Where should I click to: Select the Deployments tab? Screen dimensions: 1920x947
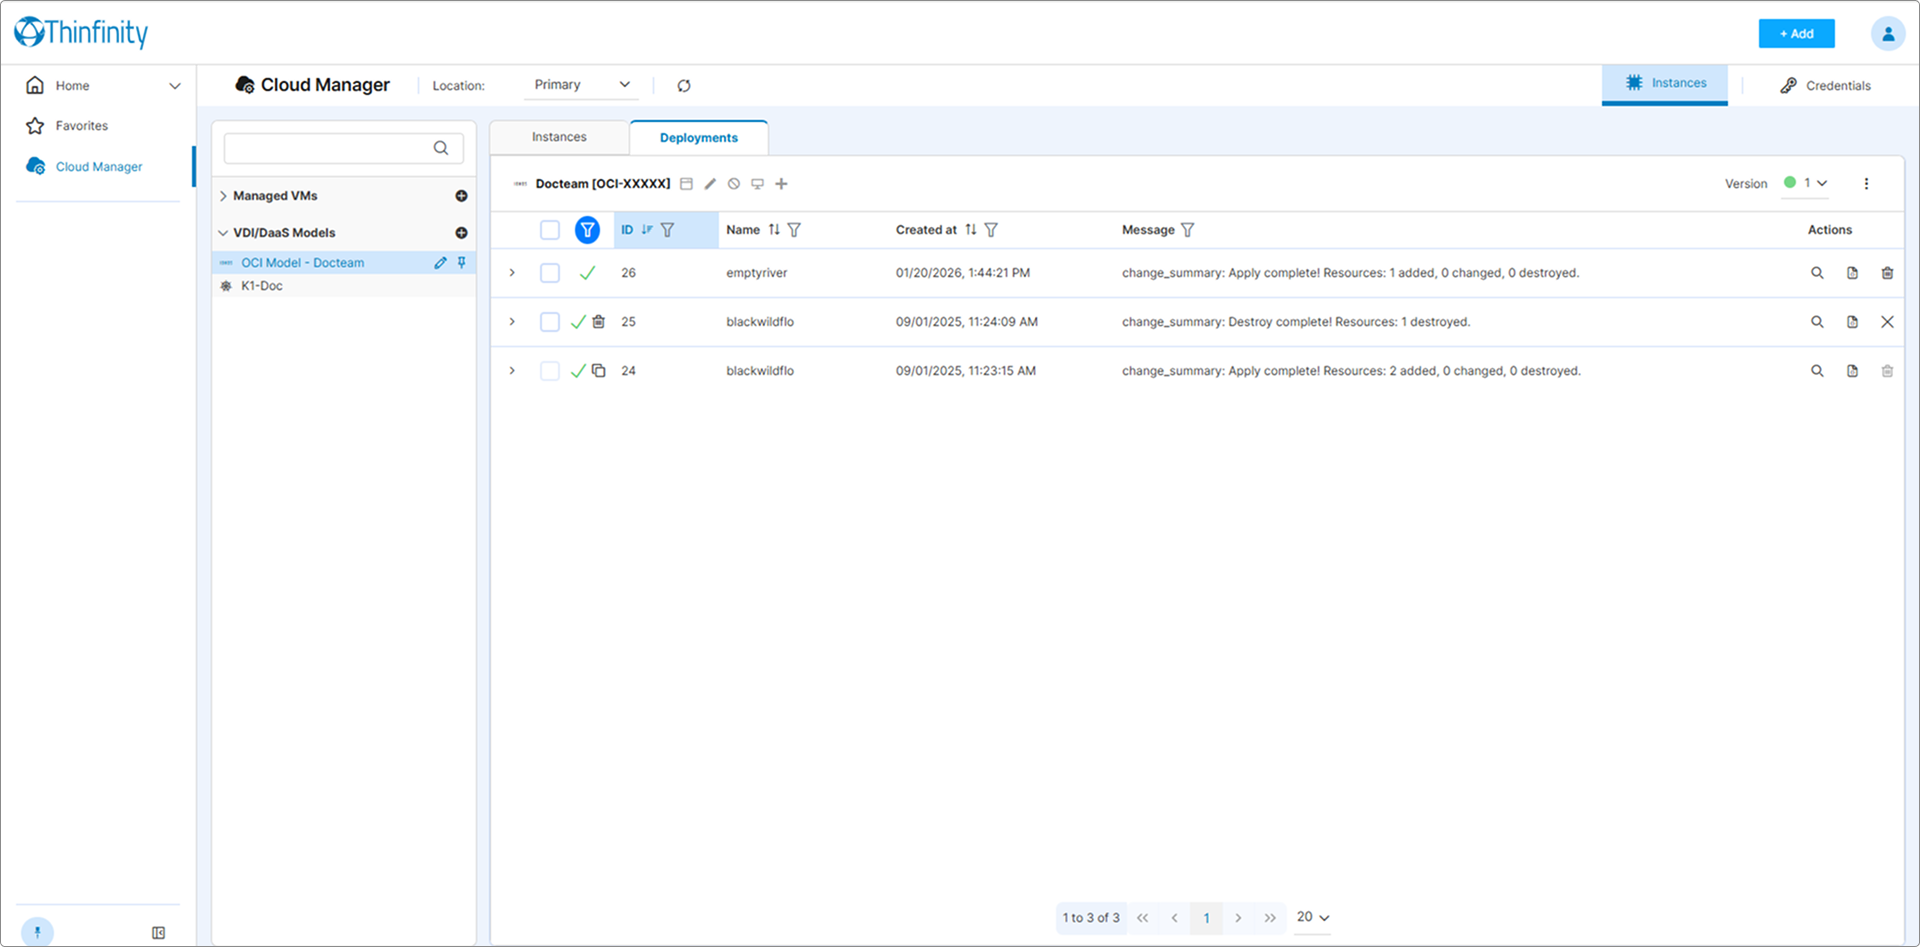(699, 138)
